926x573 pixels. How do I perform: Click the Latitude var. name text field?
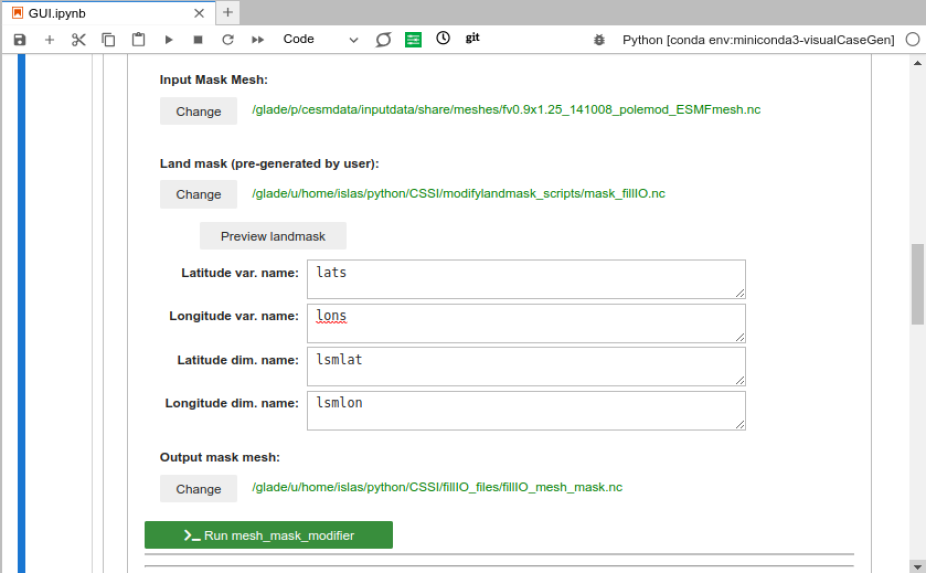(526, 279)
